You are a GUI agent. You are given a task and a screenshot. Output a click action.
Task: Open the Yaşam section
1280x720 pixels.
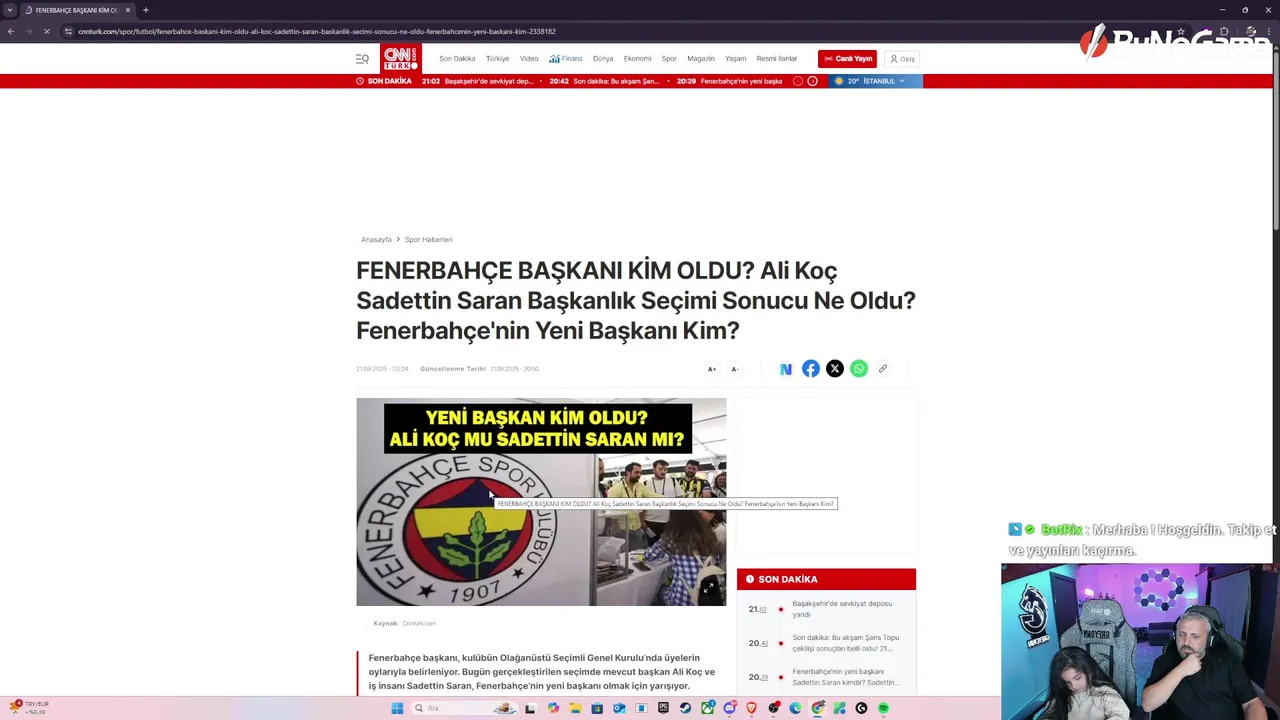point(736,59)
